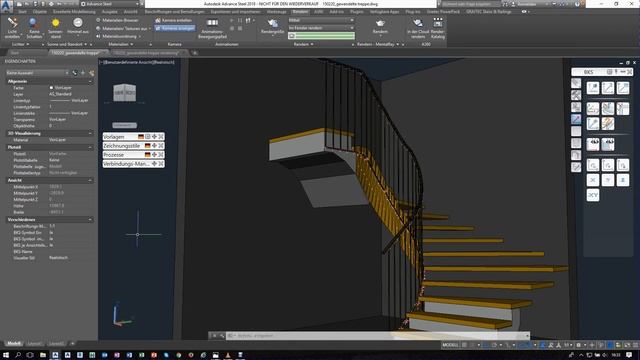Expand the Sonne und Standort panel

[x=67, y=44]
